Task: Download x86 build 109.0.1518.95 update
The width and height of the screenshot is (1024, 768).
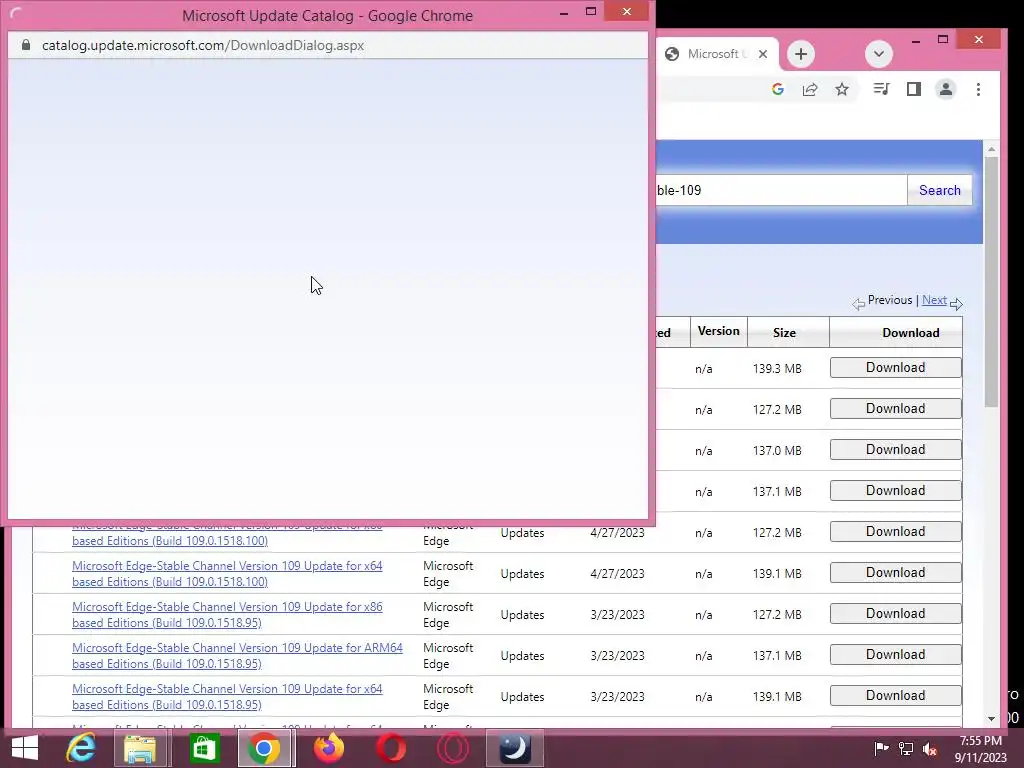Action: click(895, 614)
